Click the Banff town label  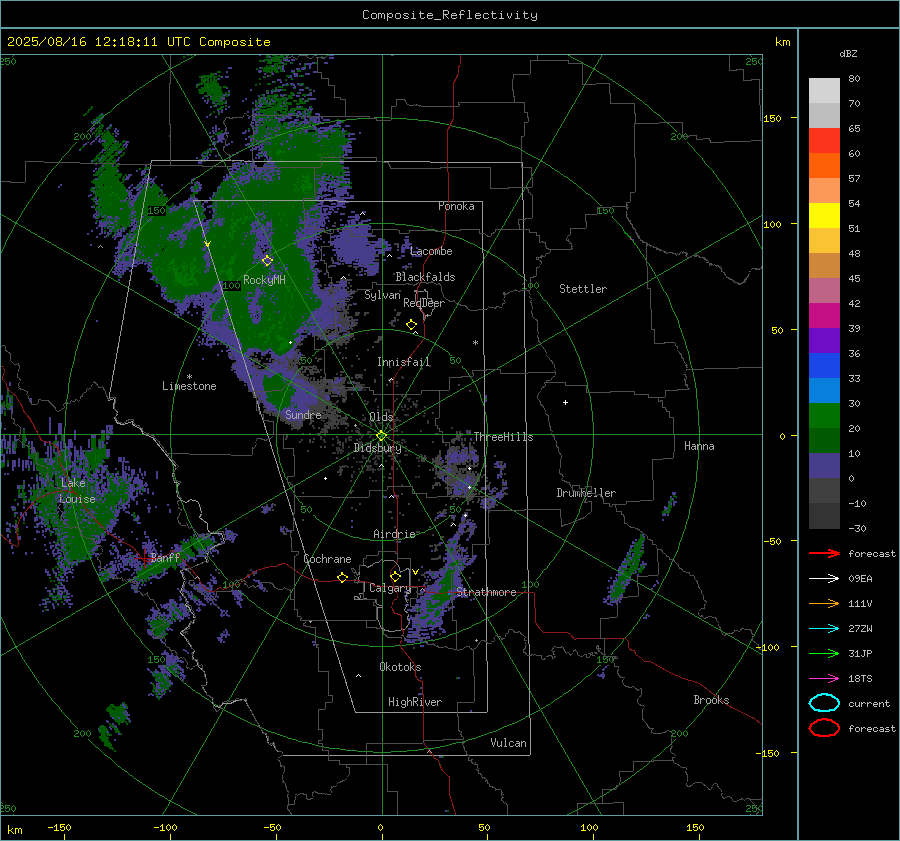tap(165, 557)
